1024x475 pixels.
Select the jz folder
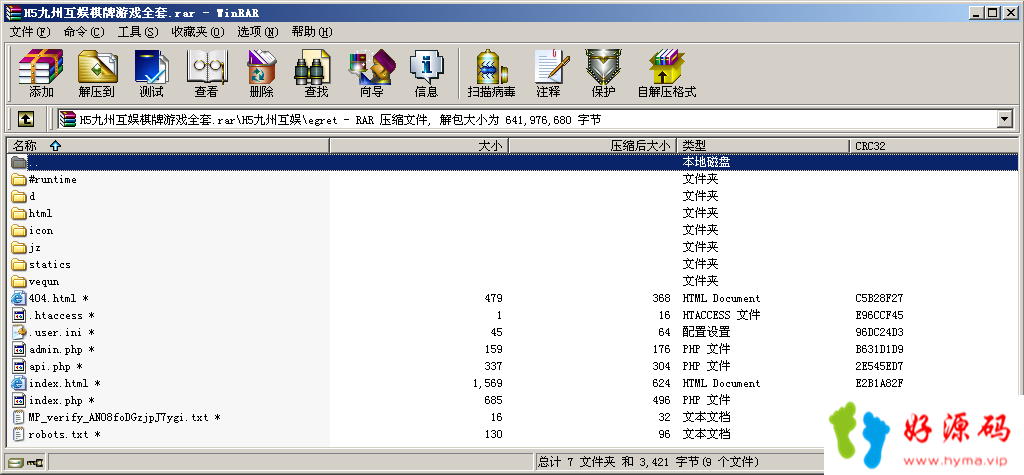coord(35,247)
